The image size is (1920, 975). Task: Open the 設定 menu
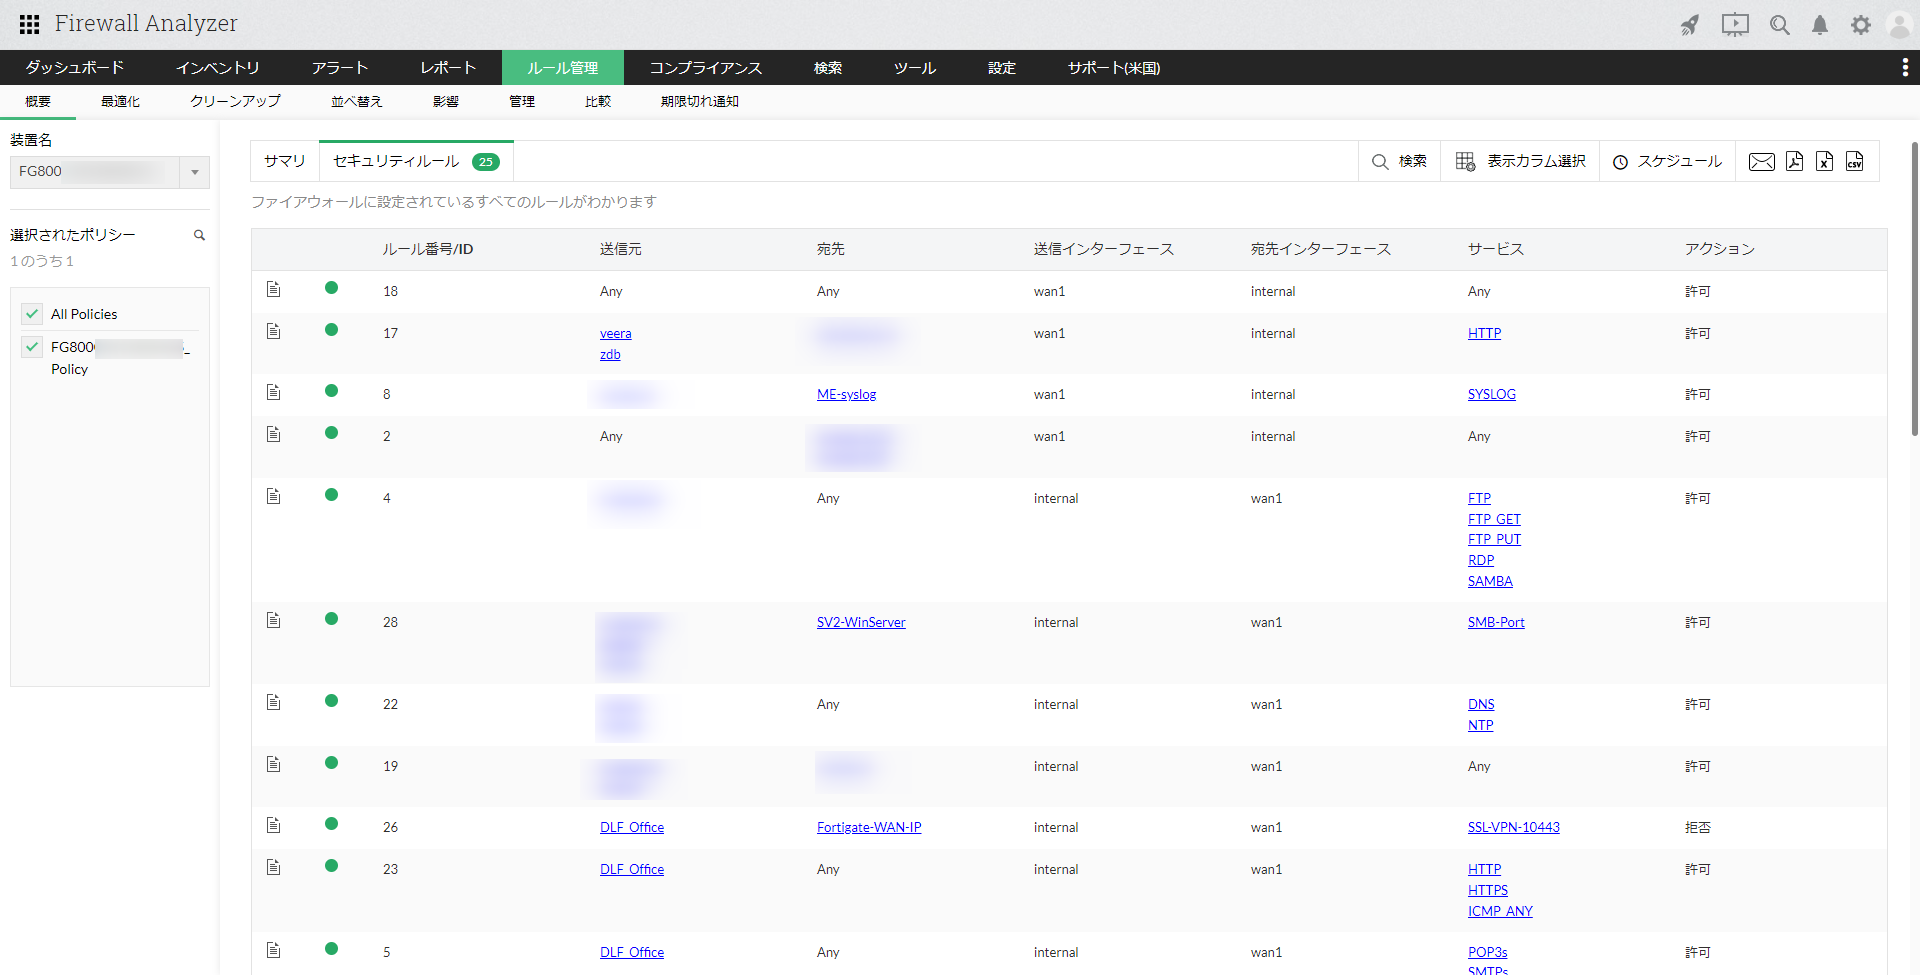click(x=1002, y=68)
